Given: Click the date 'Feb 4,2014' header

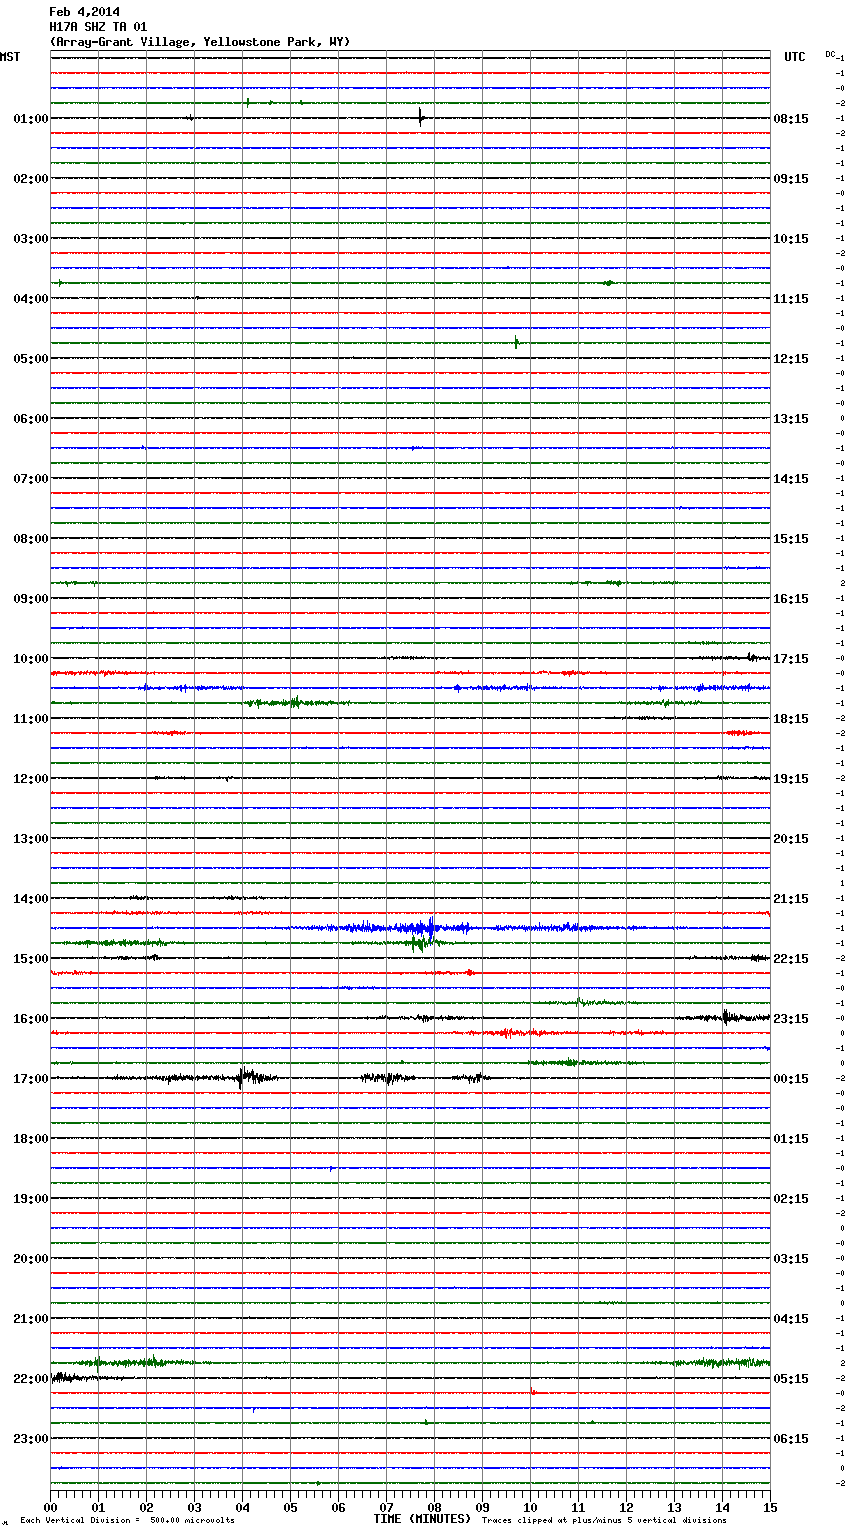Looking at the screenshot, I should [84, 12].
